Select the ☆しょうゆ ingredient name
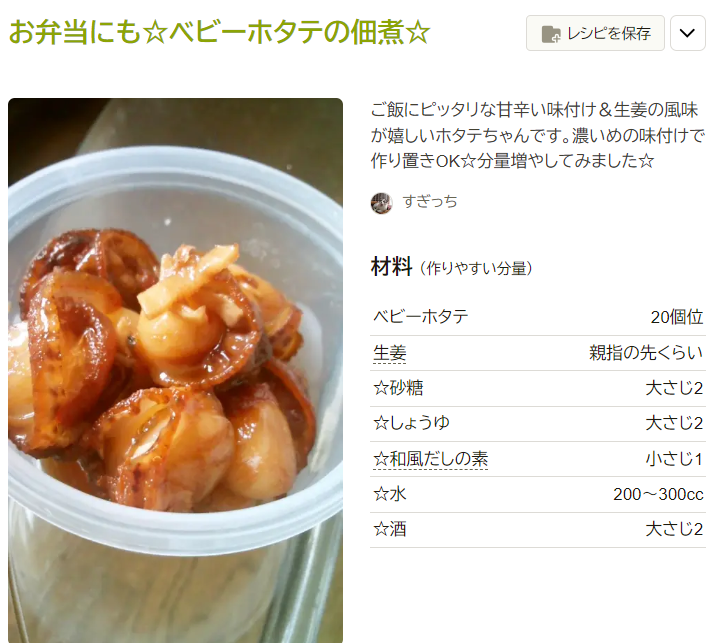Viewport: 714px width, 643px height. (x=411, y=423)
